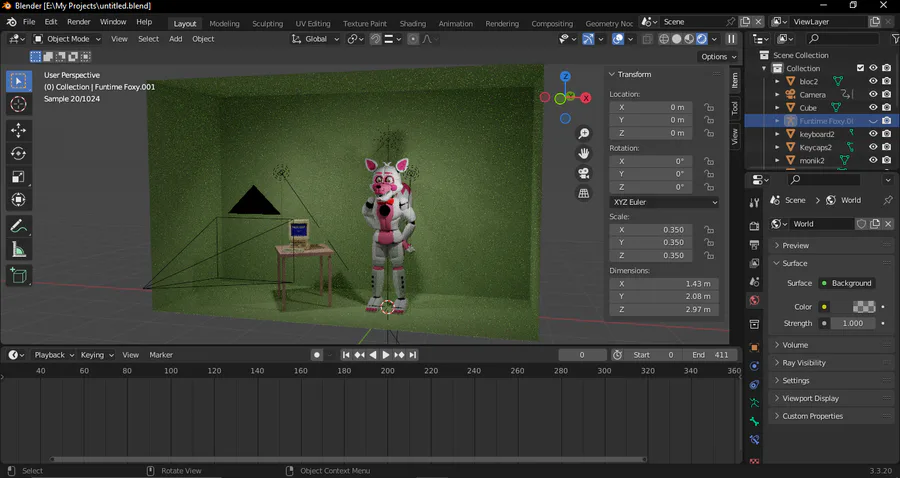
Task: Select the Rotate tool
Action: pos(18,154)
